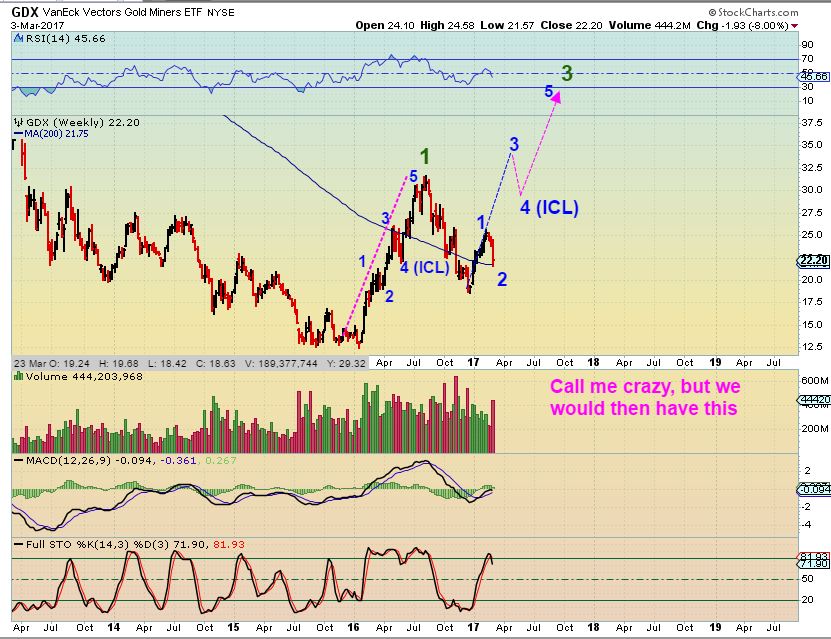
Task: Click the RSI(14) 45.66 label
Action: click(65, 38)
